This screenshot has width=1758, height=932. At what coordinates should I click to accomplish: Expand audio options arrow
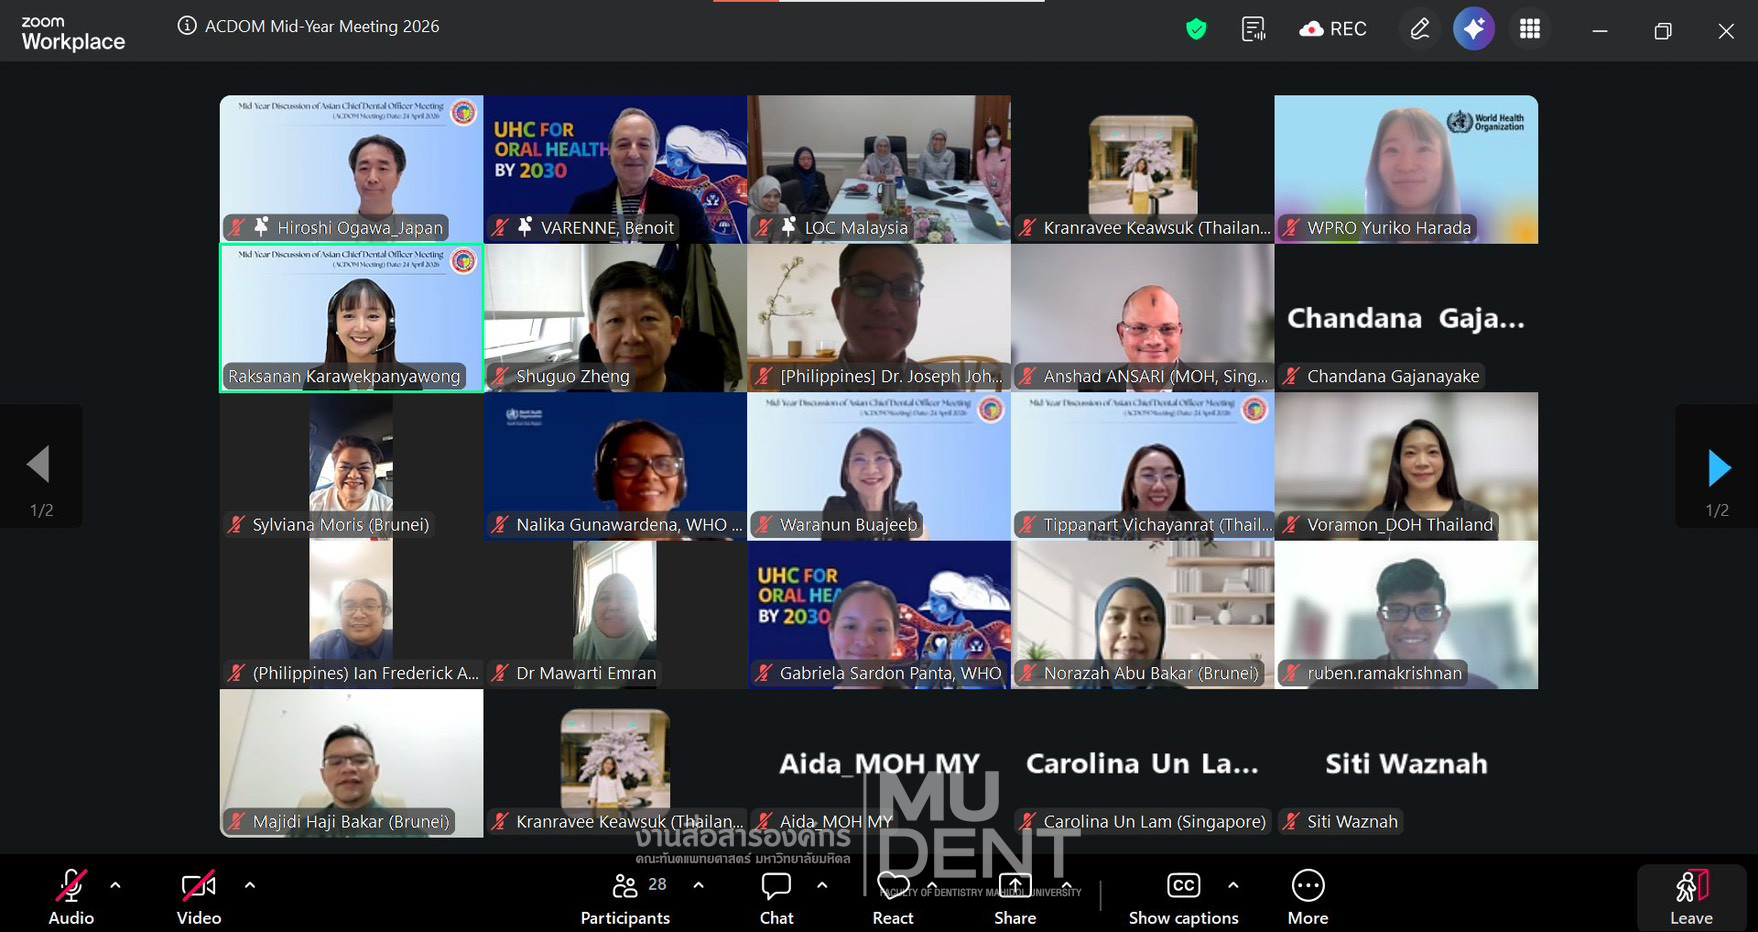(115, 885)
